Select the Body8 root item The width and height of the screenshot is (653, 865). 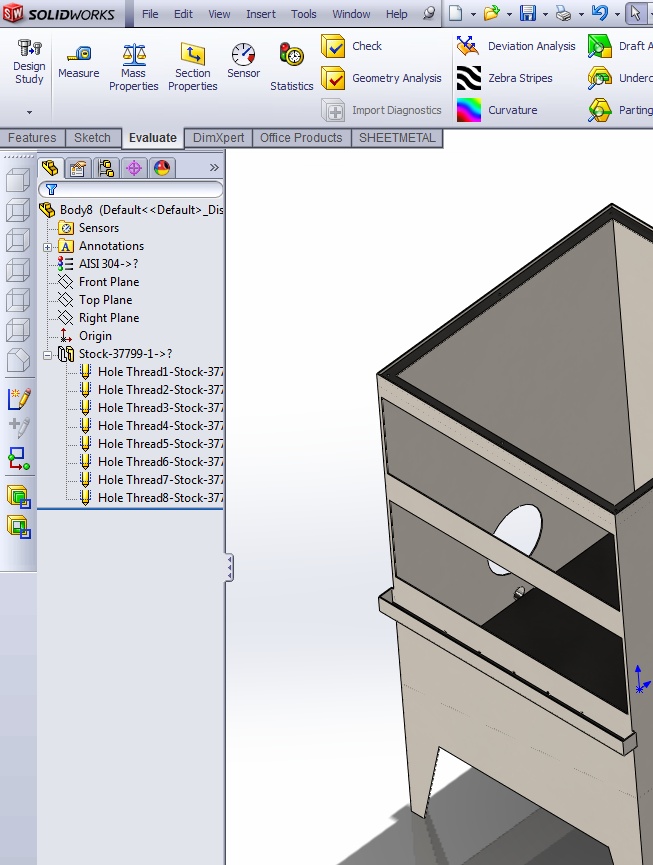131,210
